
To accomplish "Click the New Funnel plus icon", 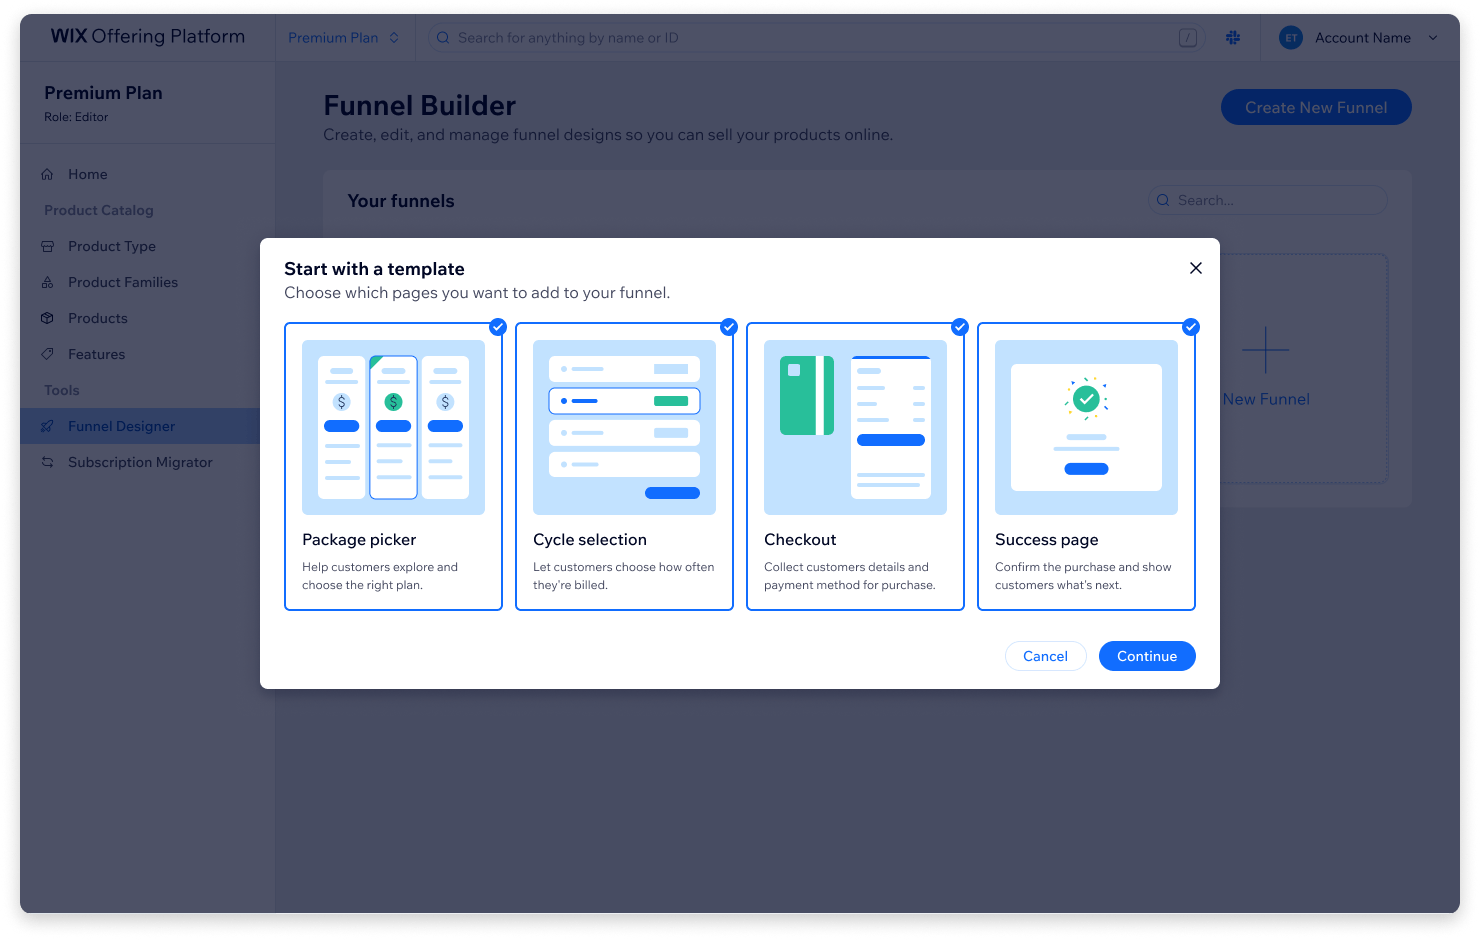I will point(1265,350).
